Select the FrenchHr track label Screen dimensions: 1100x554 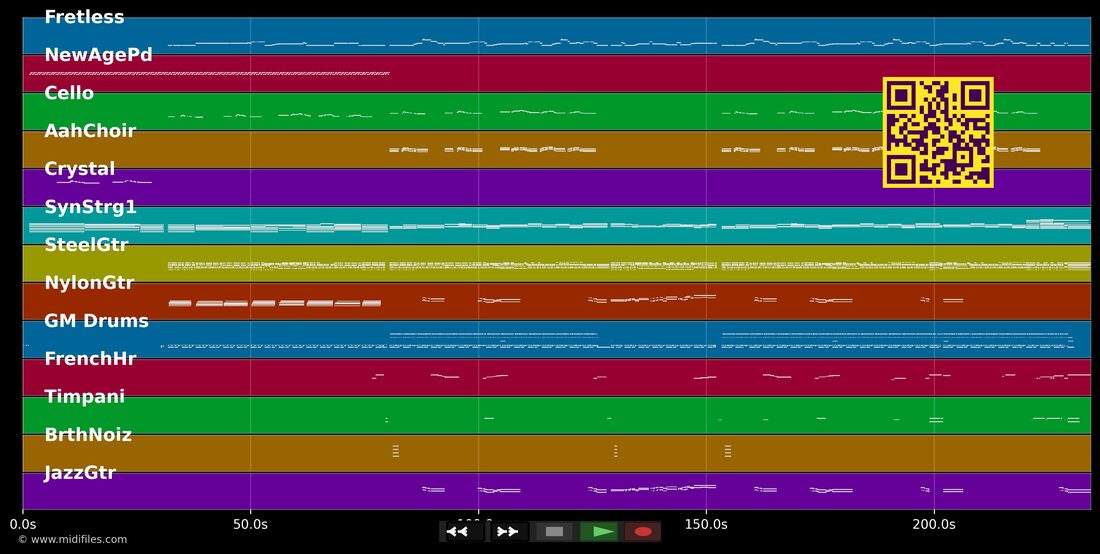pyautogui.click(x=90, y=358)
